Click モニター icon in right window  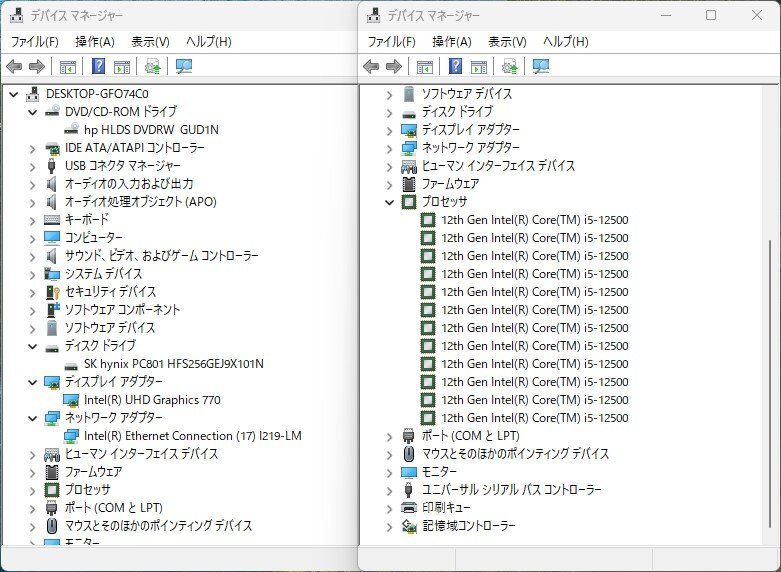click(x=409, y=472)
